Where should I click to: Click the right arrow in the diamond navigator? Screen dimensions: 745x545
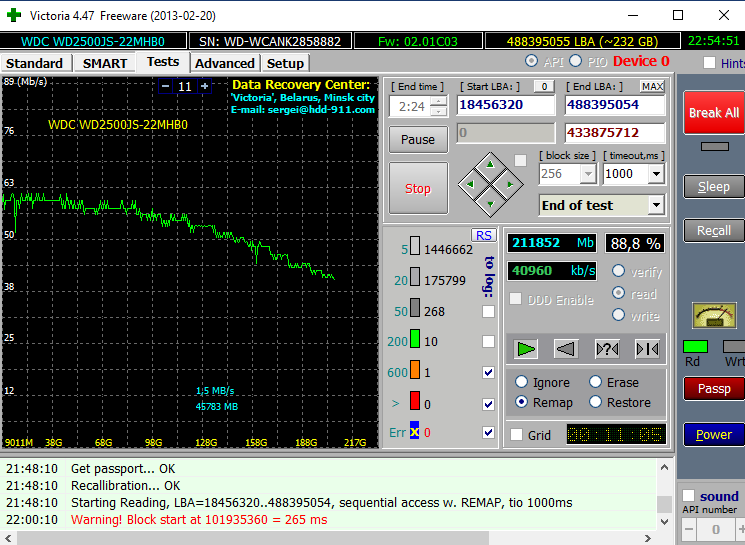(510, 184)
